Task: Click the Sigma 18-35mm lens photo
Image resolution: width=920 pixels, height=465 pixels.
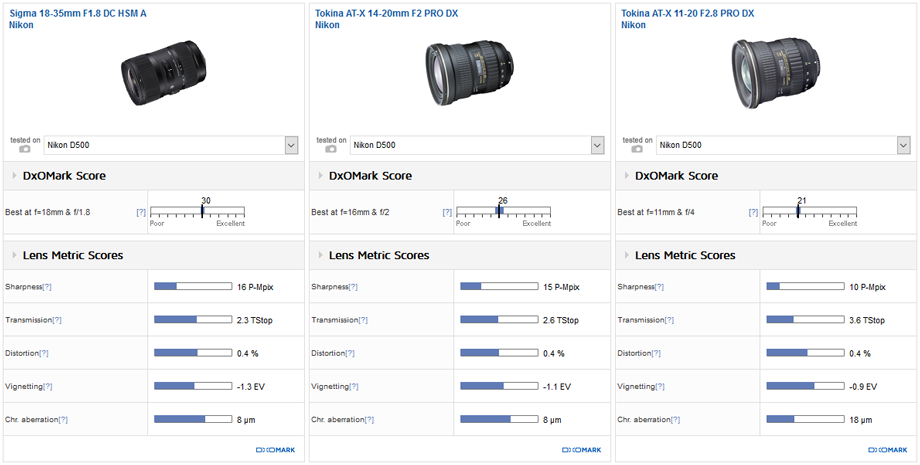Action: tap(164, 73)
